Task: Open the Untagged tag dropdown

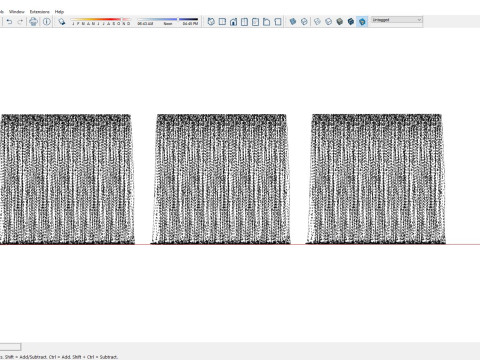Action: pyautogui.click(x=397, y=20)
